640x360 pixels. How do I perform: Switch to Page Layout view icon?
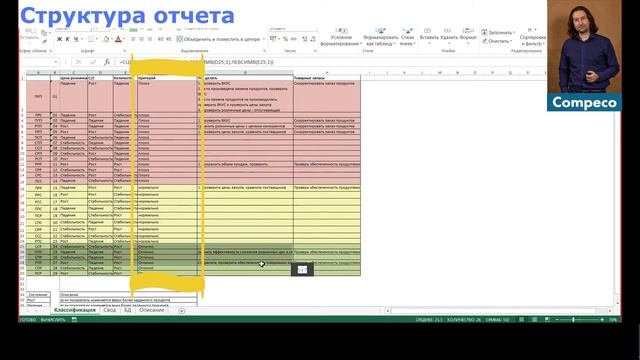tap(534, 320)
